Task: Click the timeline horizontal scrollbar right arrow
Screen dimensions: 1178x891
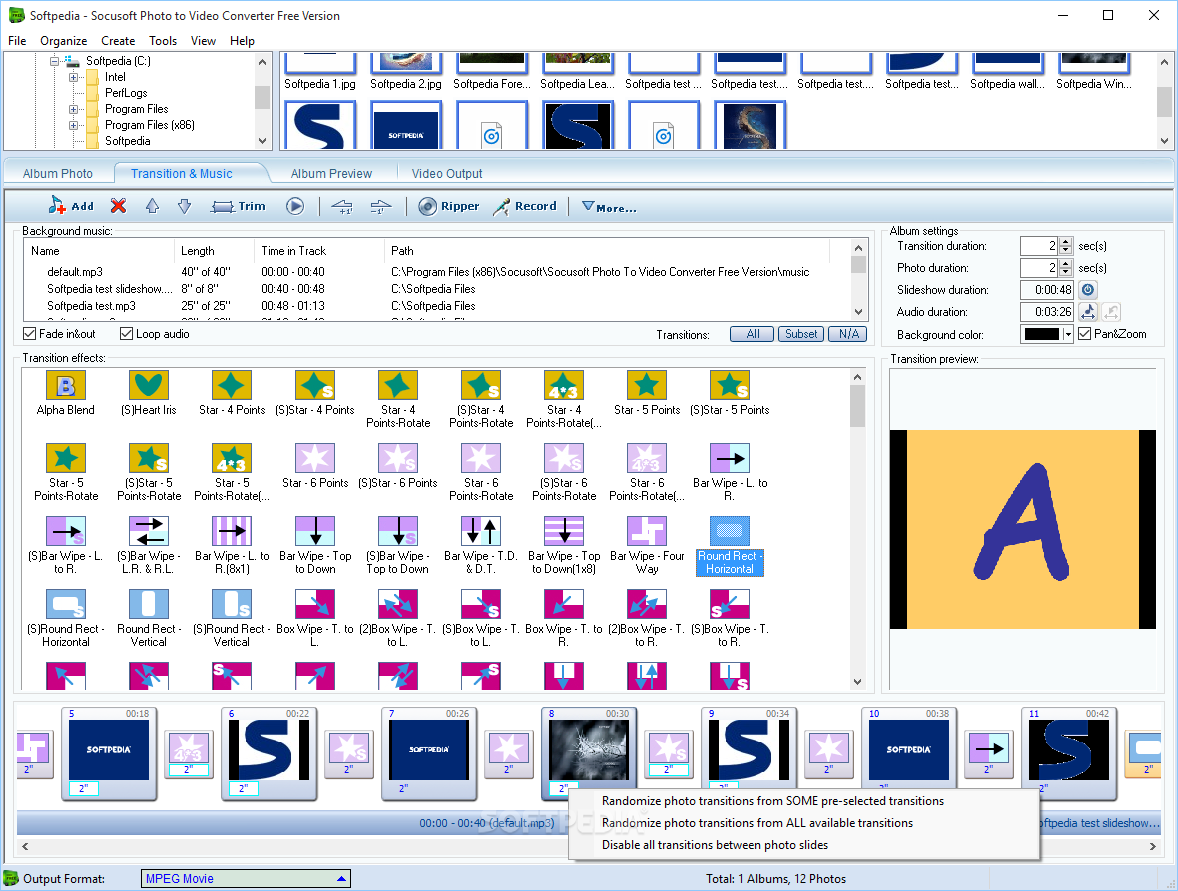Action: click(x=1153, y=846)
